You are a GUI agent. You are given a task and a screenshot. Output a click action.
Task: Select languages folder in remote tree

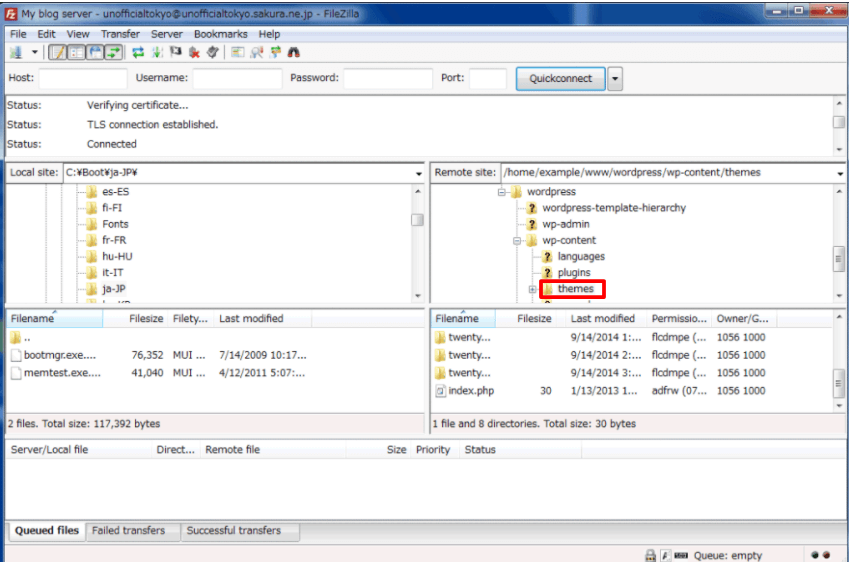[581, 256]
